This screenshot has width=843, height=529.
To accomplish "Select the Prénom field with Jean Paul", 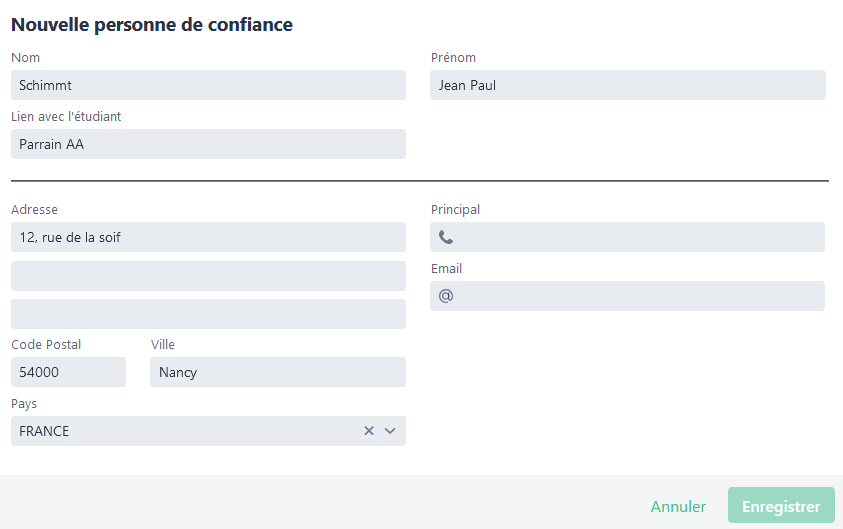I will 628,85.
